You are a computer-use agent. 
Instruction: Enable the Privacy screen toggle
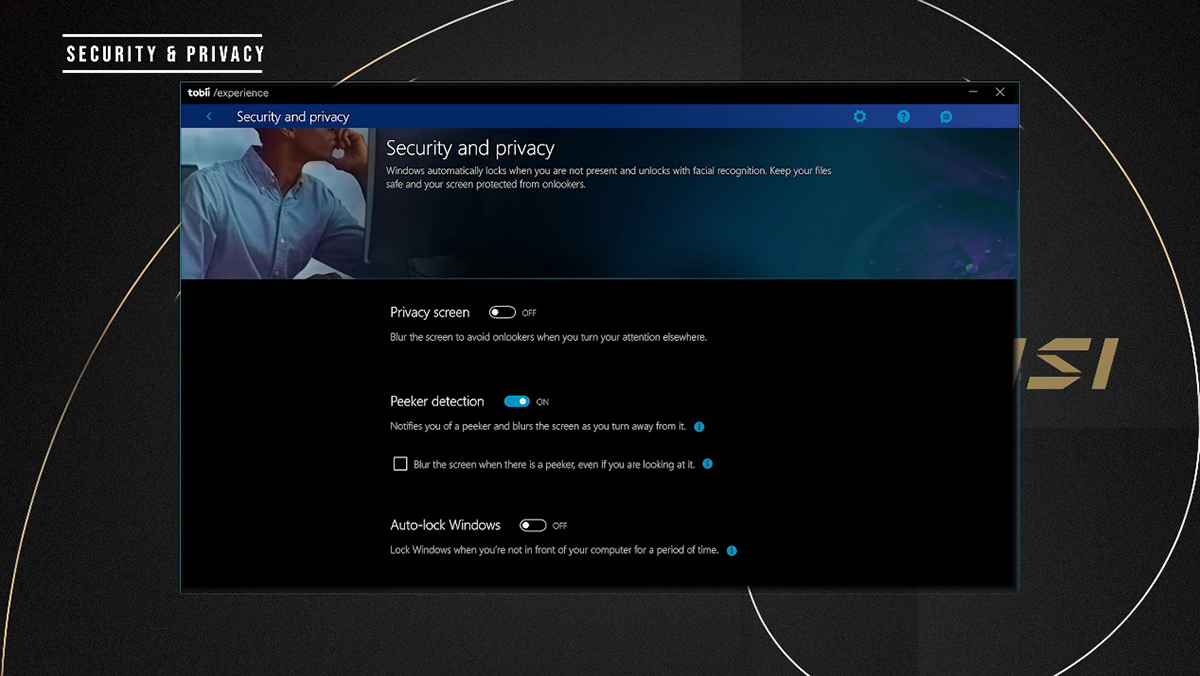click(x=502, y=313)
